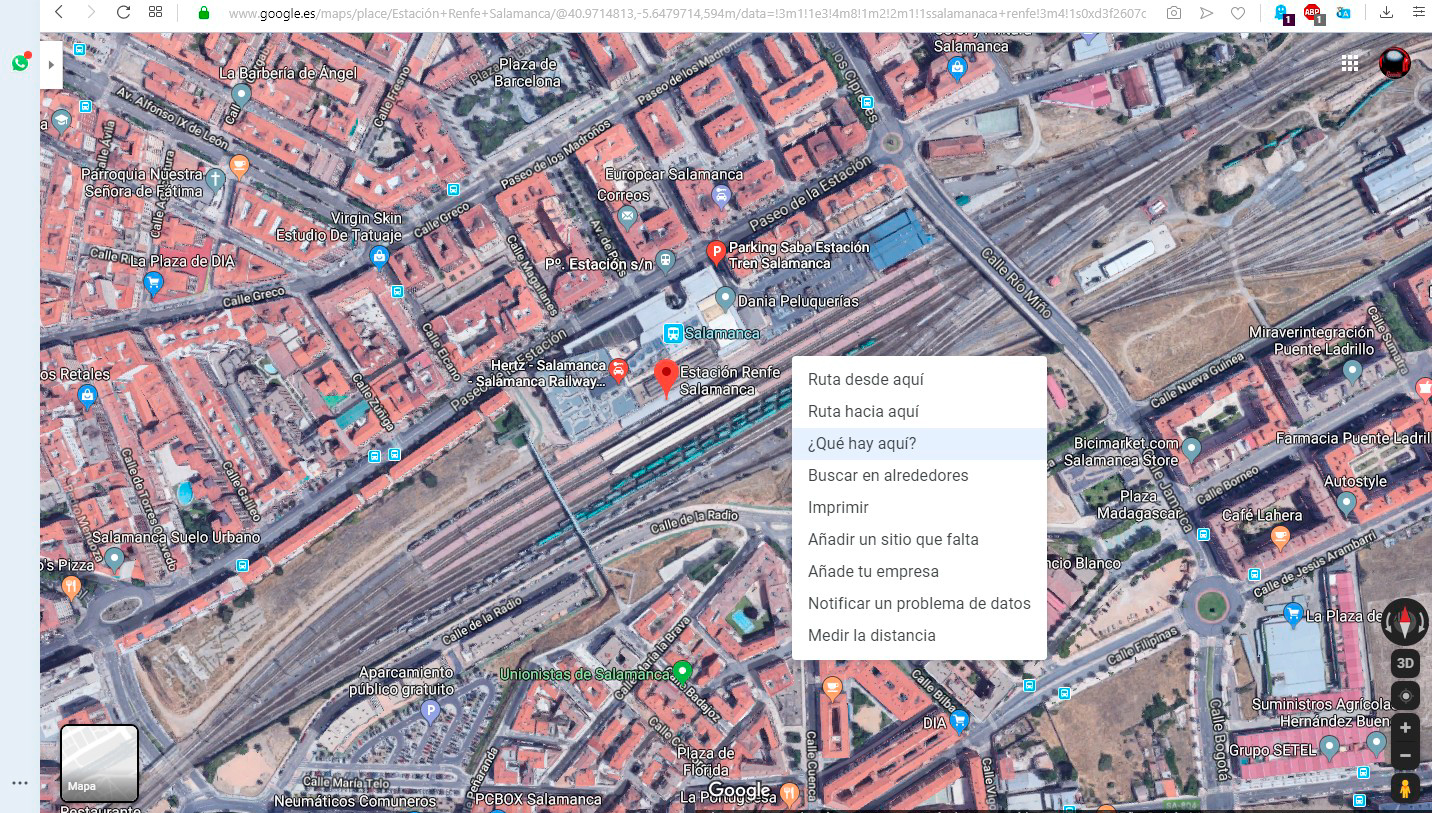
Task: Add page to bookmarks with heart icon
Action: 1237,13
